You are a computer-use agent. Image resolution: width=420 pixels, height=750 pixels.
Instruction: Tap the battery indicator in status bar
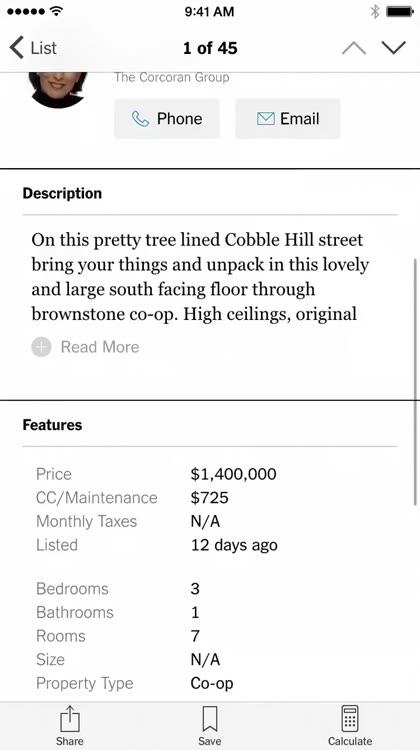pos(400,12)
